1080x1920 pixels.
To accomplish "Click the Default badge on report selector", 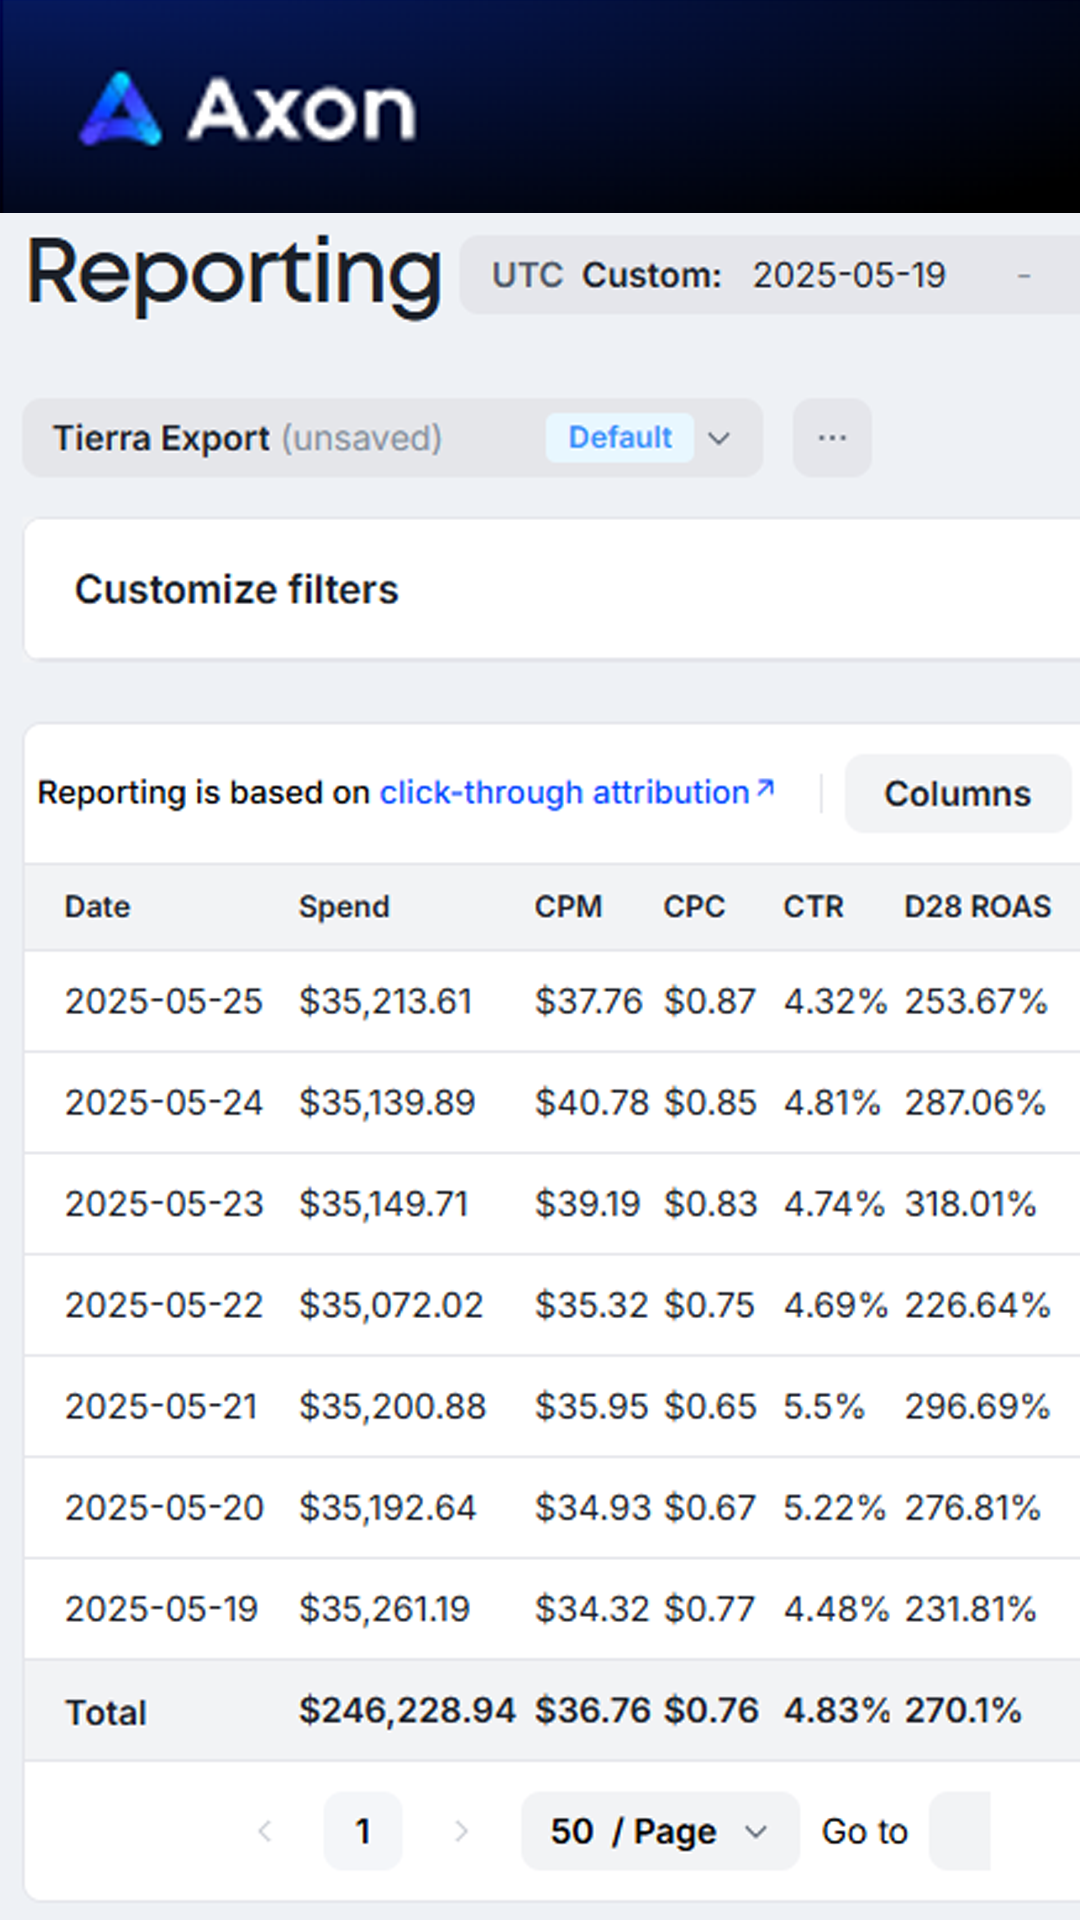I will (620, 438).
